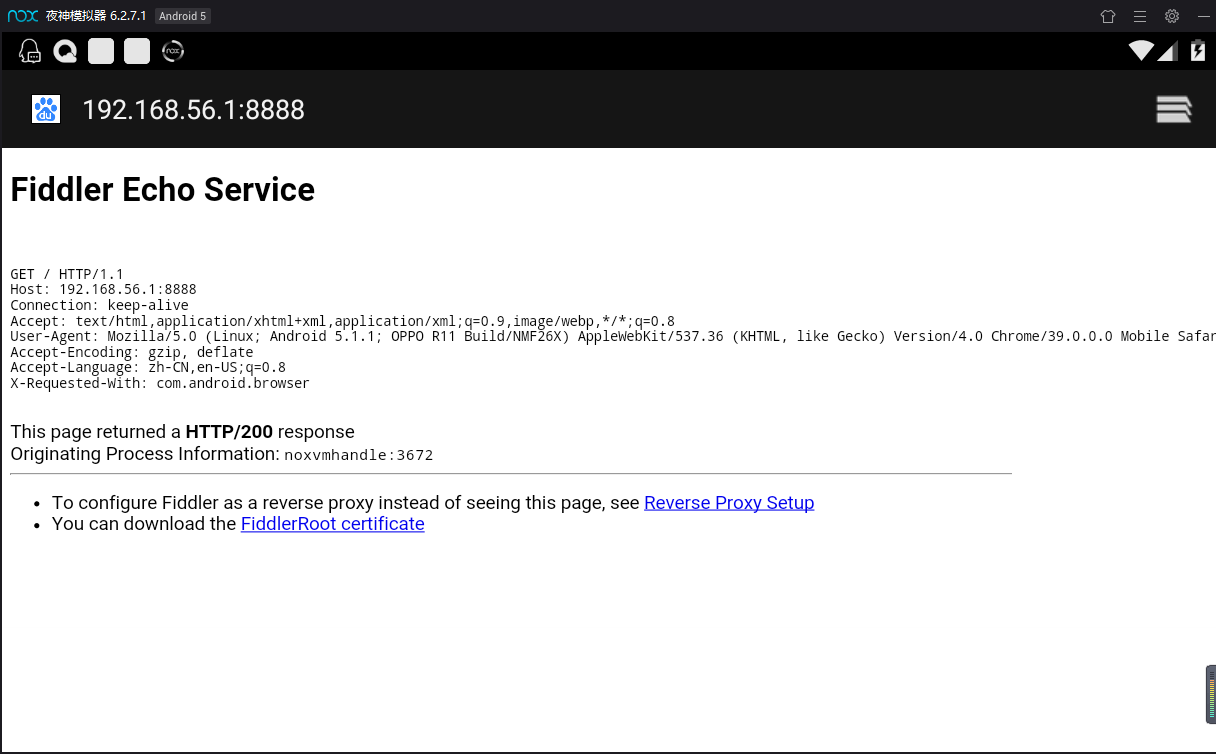1216x754 pixels.
Task: Tap the second white square notification icon
Action: tap(137, 51)
